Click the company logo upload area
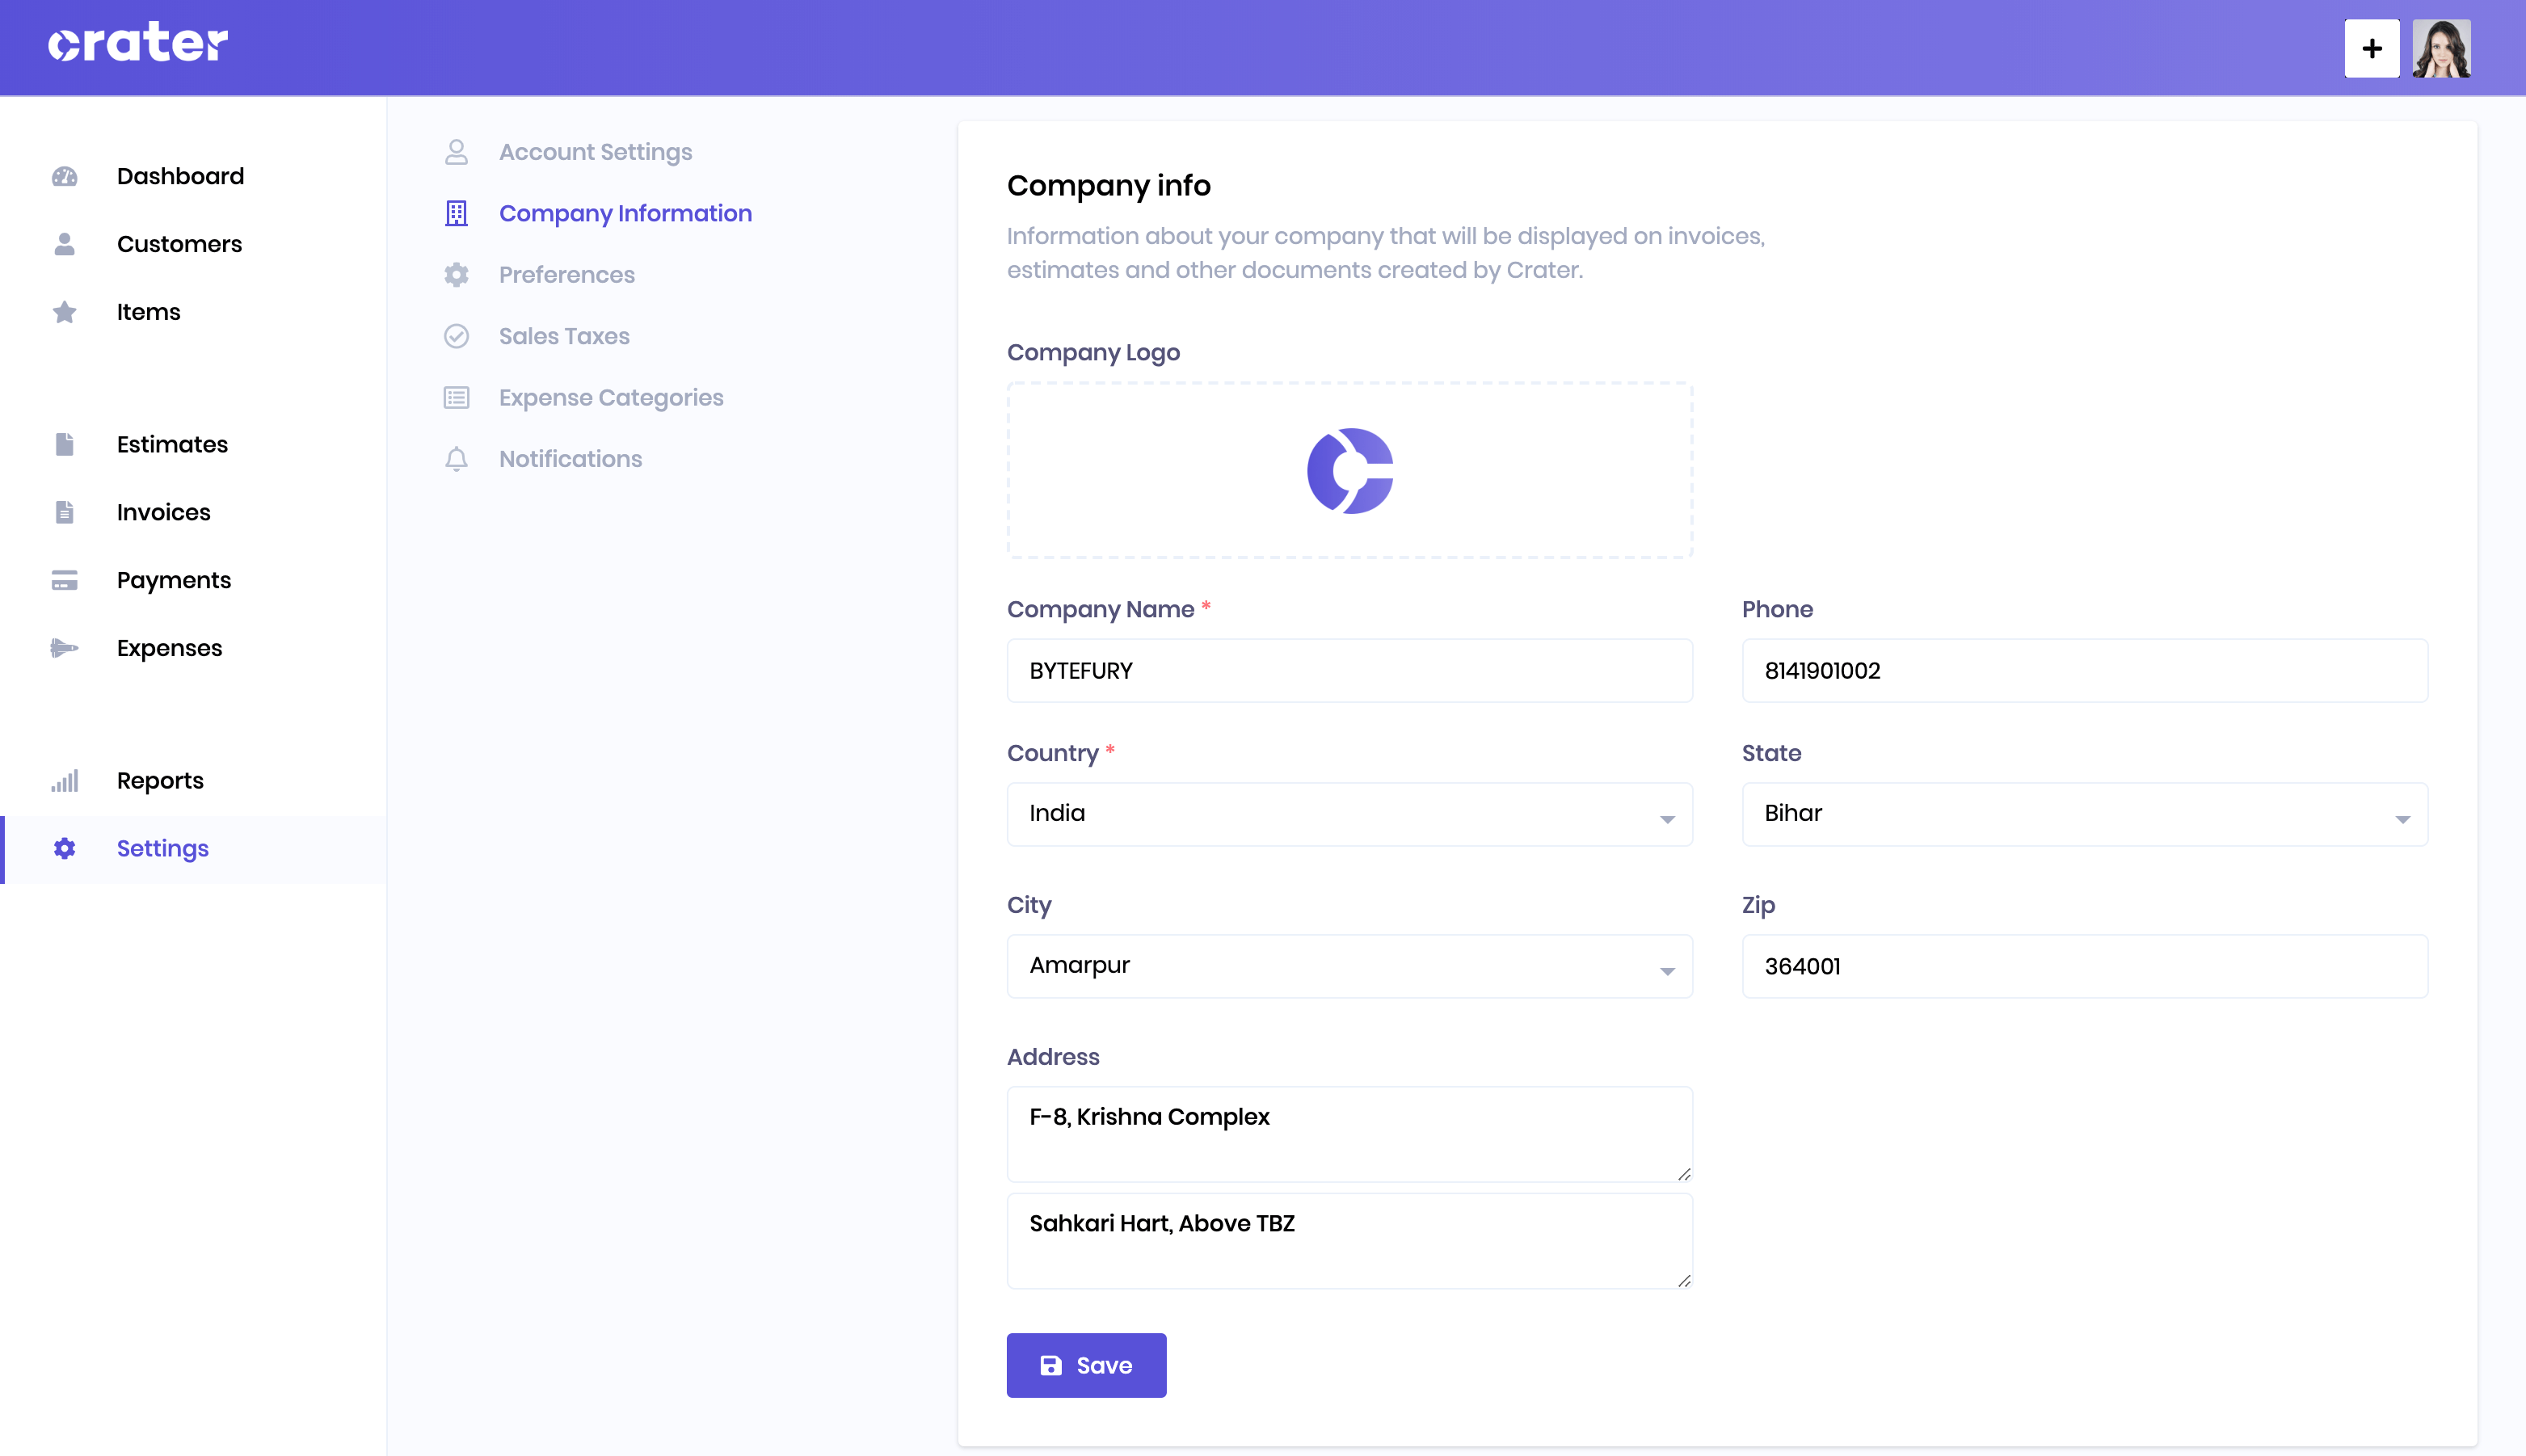 (1349, 470)
